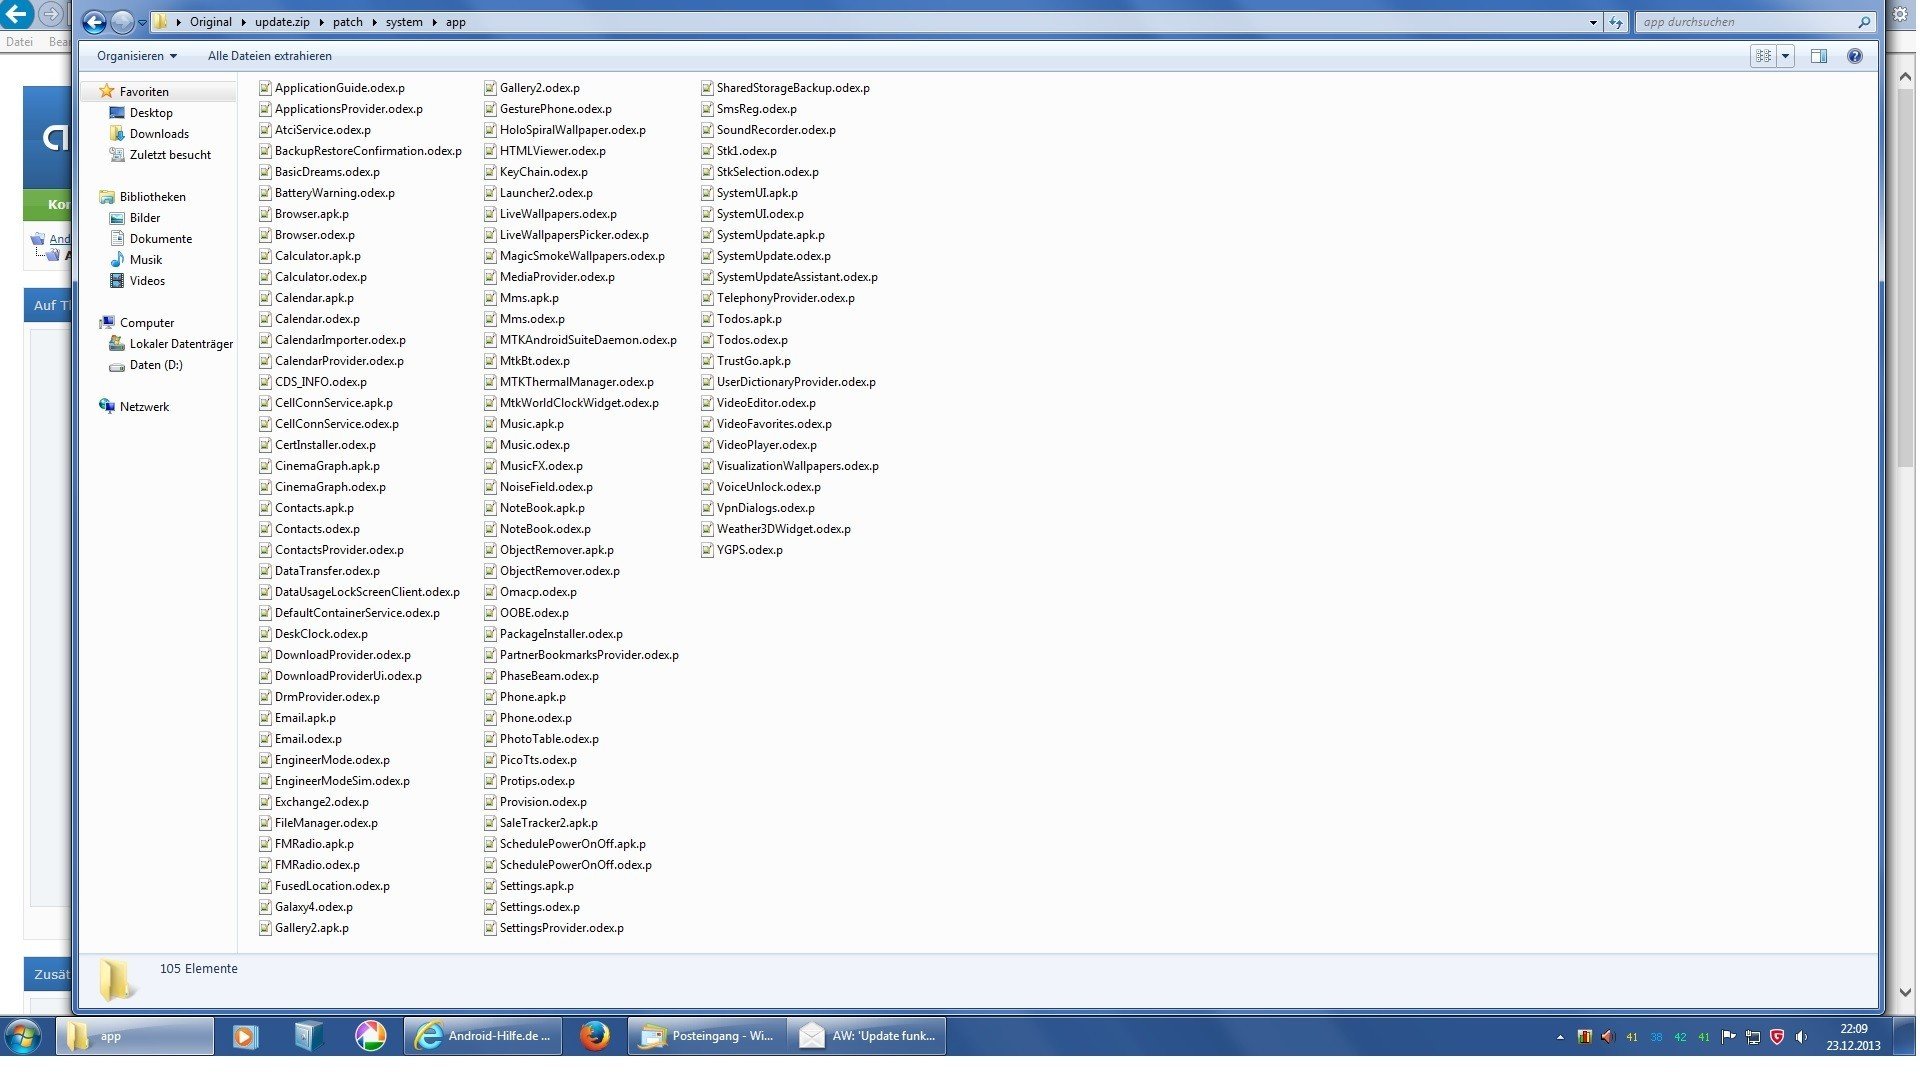Select file Browser.apk.p

click(312, 214)
